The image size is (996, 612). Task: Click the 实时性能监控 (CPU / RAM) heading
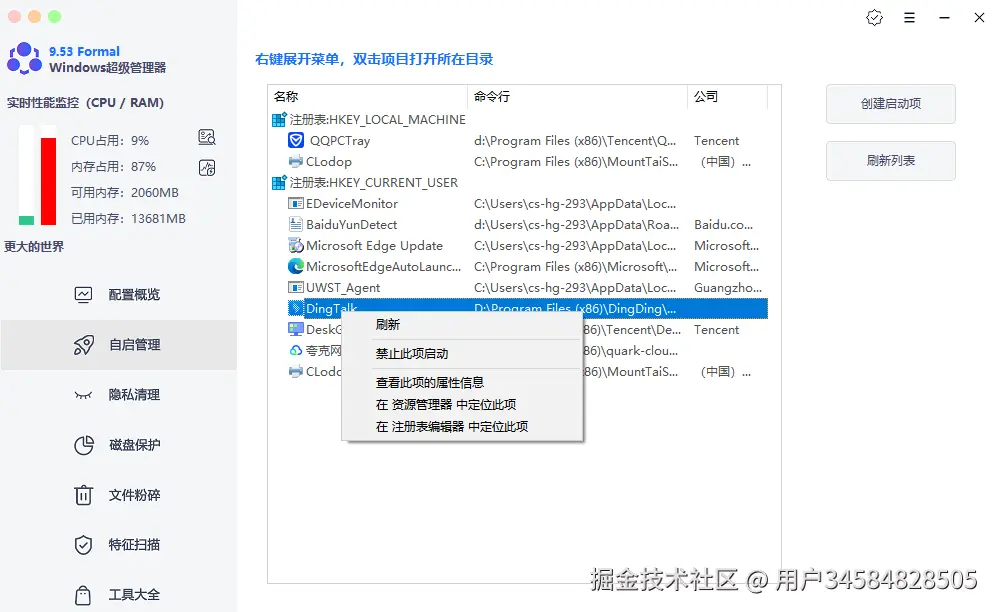pos(85,103)
